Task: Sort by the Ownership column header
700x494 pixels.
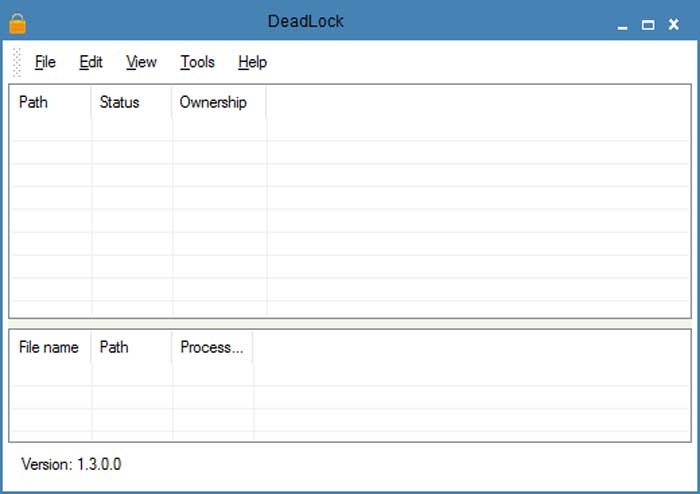Action: point(219,102)
